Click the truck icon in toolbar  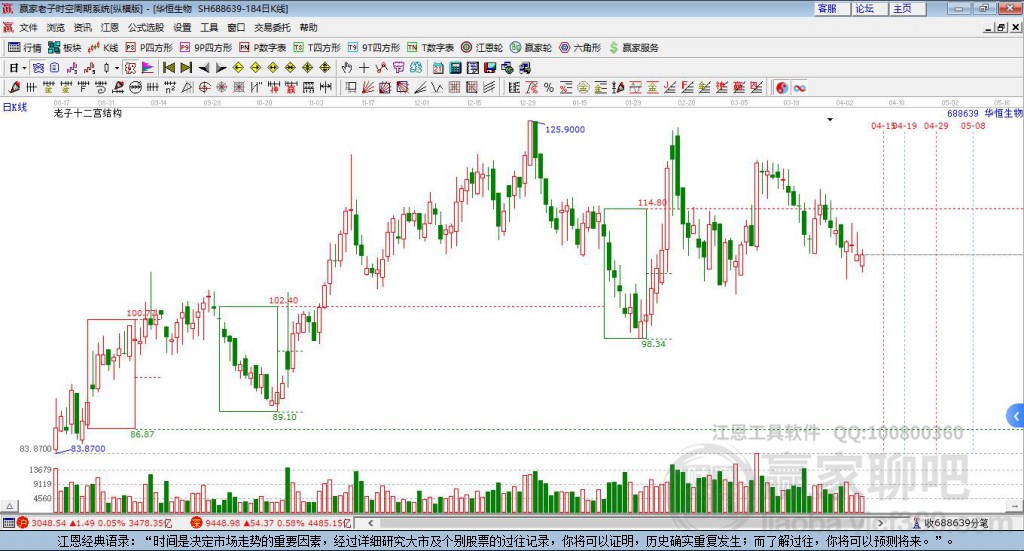tap(524, 67)
